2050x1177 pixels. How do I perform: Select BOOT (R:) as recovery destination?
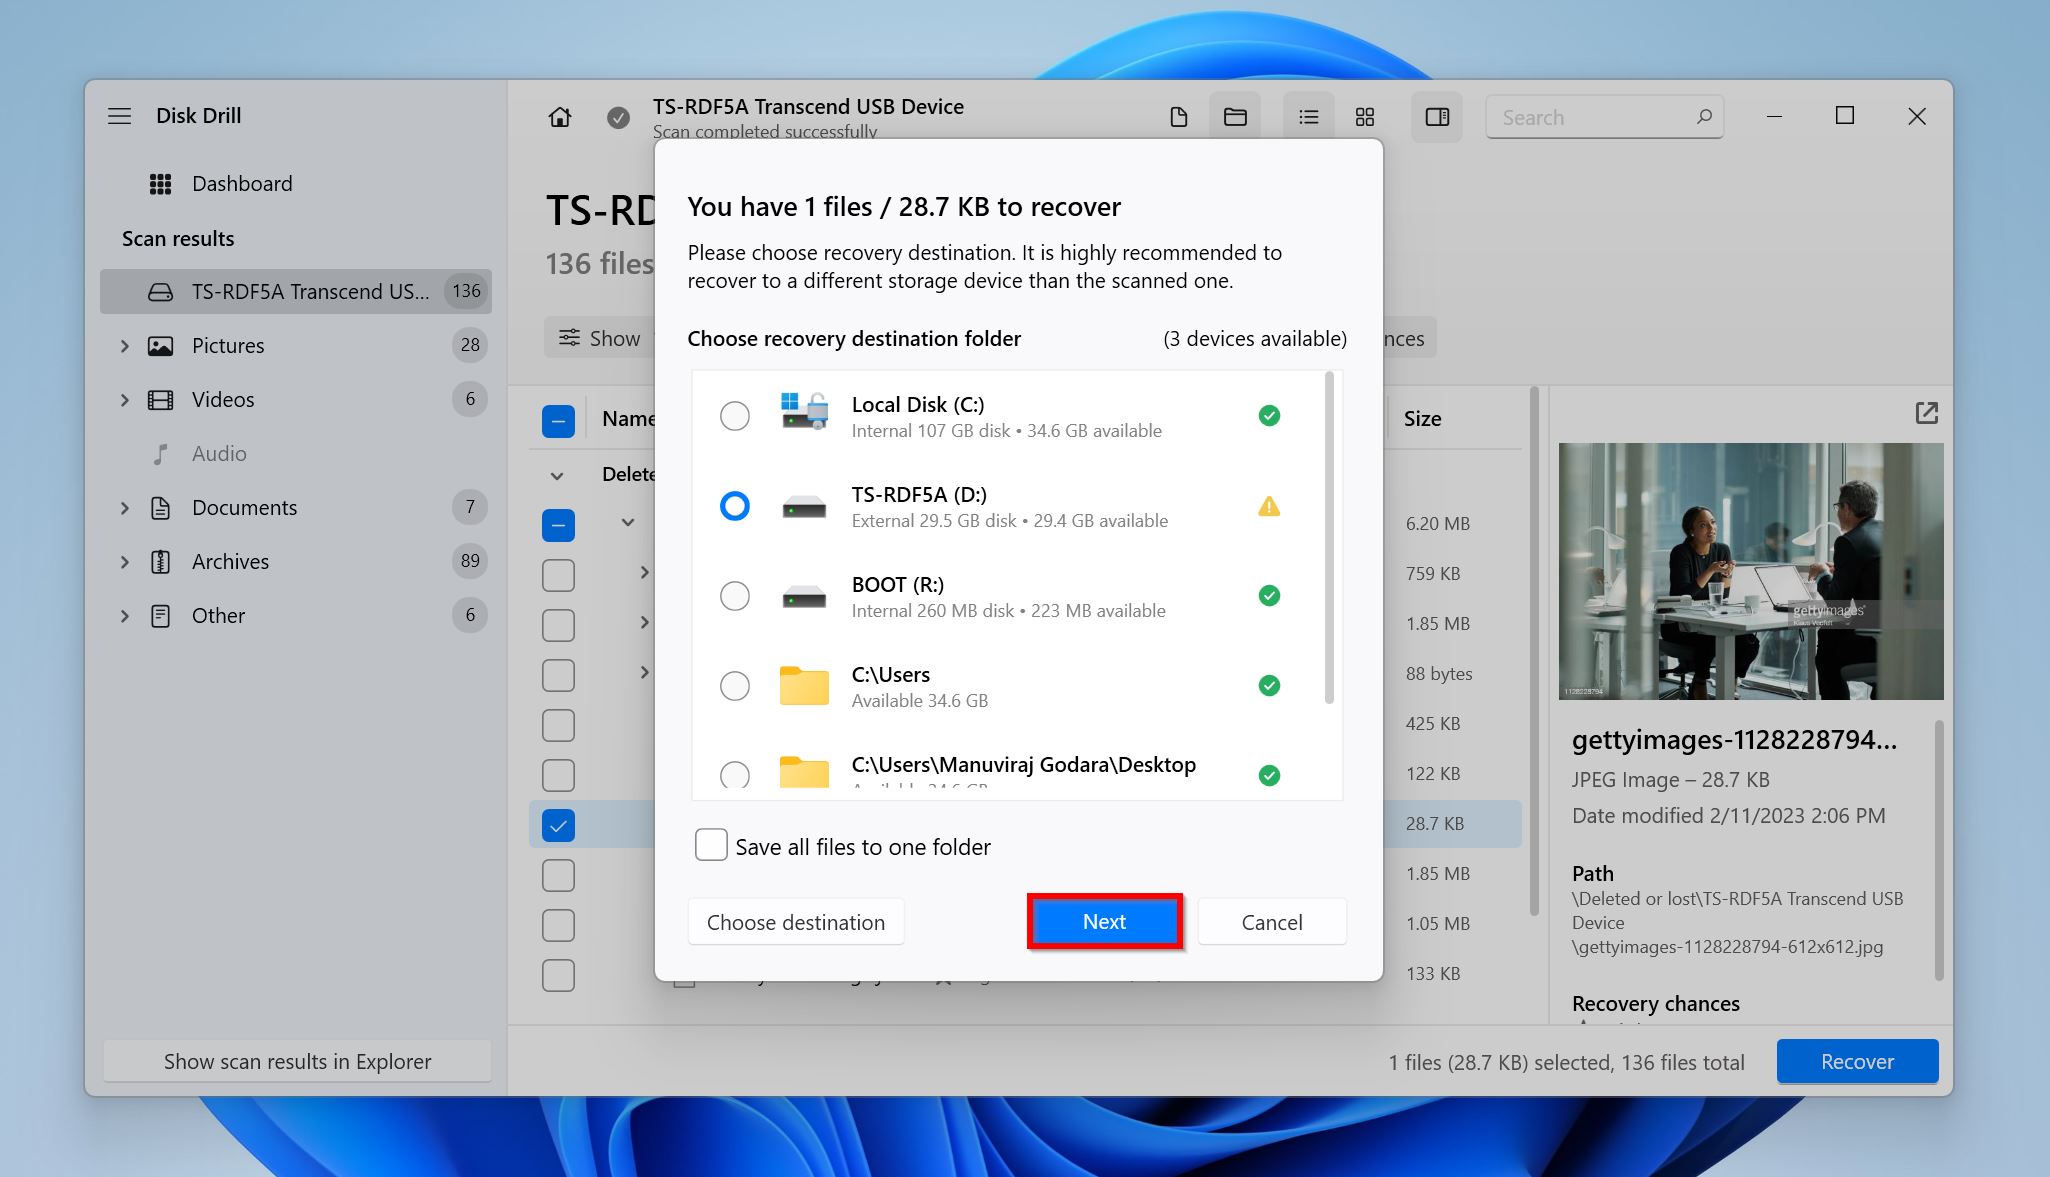pyautogui.click(x=734, y=596)
